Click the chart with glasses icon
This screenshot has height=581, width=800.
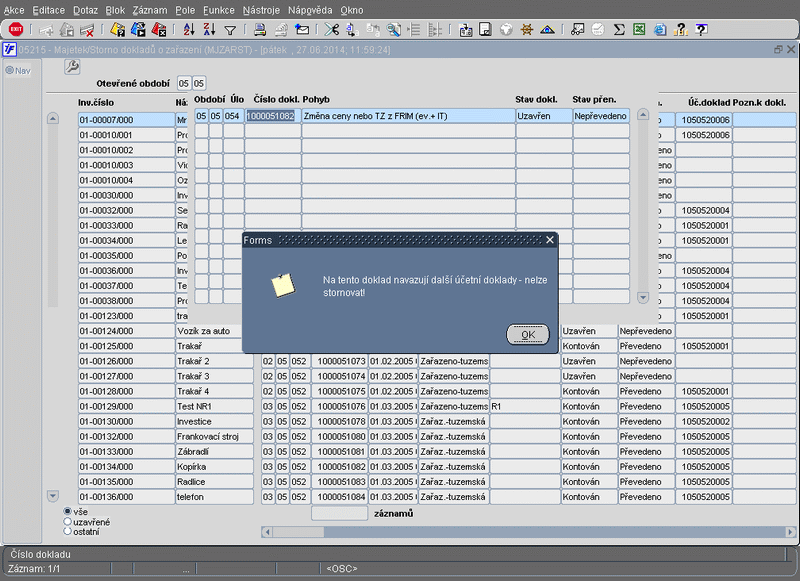click(x=577, y=30)
